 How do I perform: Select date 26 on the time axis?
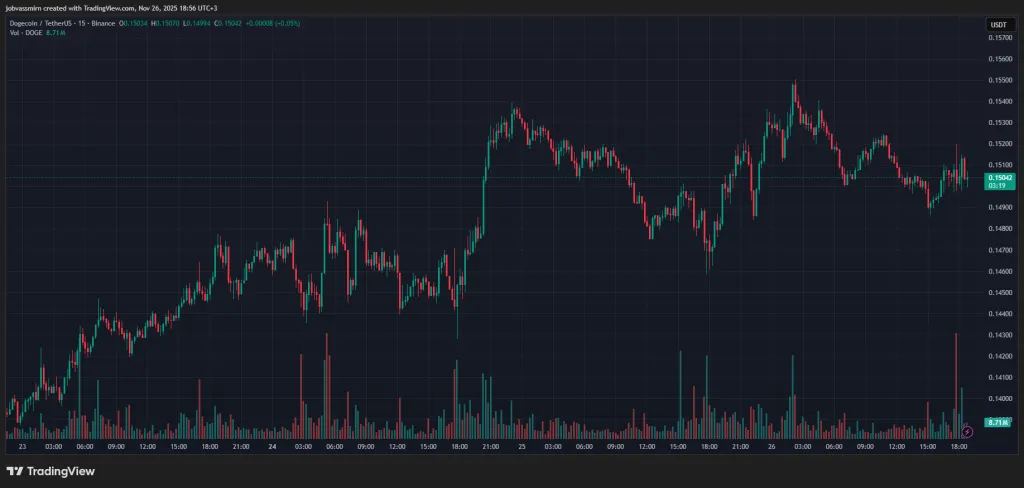pos(771,446)
